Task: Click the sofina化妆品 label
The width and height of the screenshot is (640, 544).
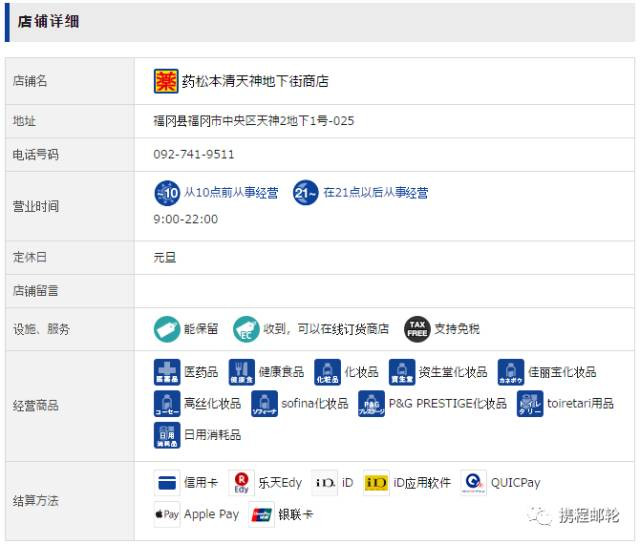Action: pos(315,403)
